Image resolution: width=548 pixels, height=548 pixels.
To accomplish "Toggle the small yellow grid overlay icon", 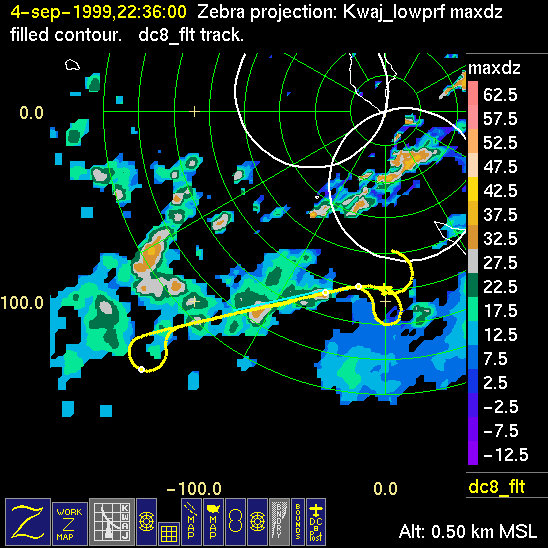I will coord(169,534).
